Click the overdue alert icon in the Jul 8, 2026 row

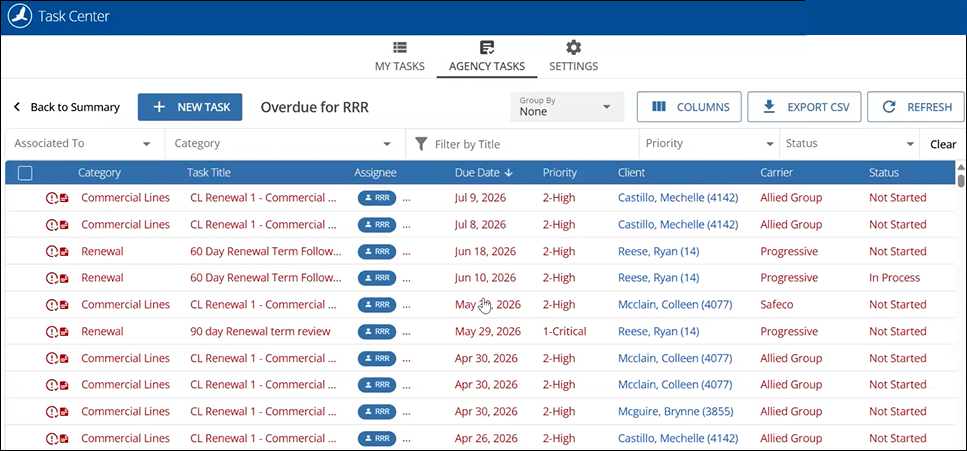point(52,225)
